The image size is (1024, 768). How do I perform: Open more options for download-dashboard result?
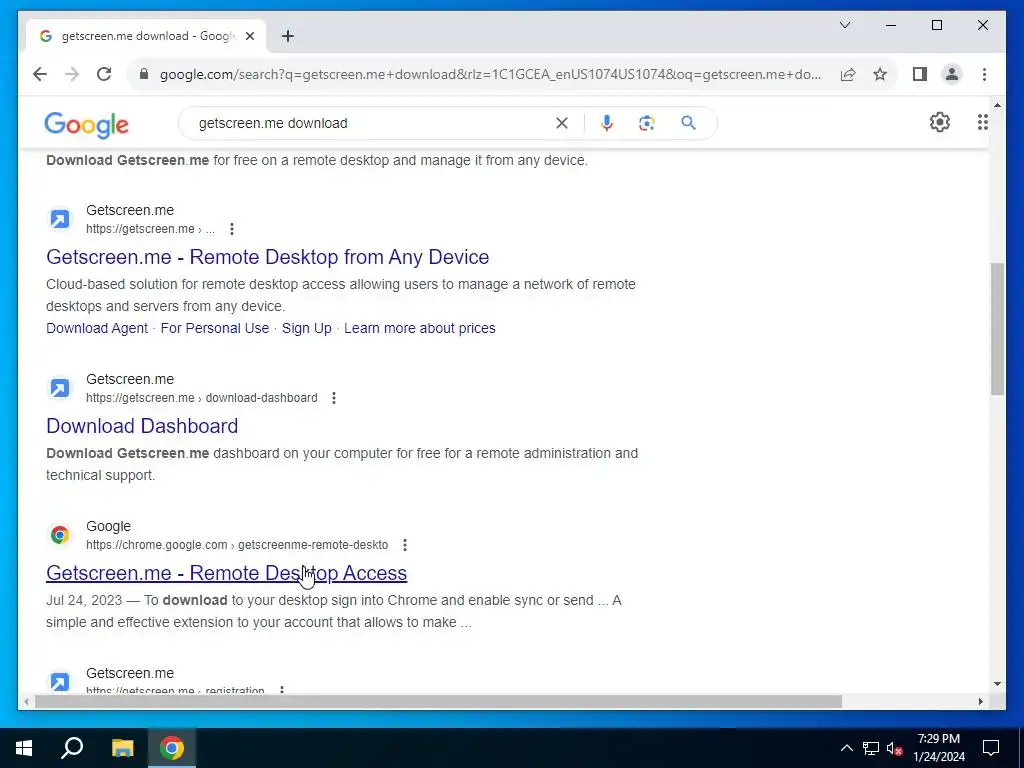coord(334,398)
